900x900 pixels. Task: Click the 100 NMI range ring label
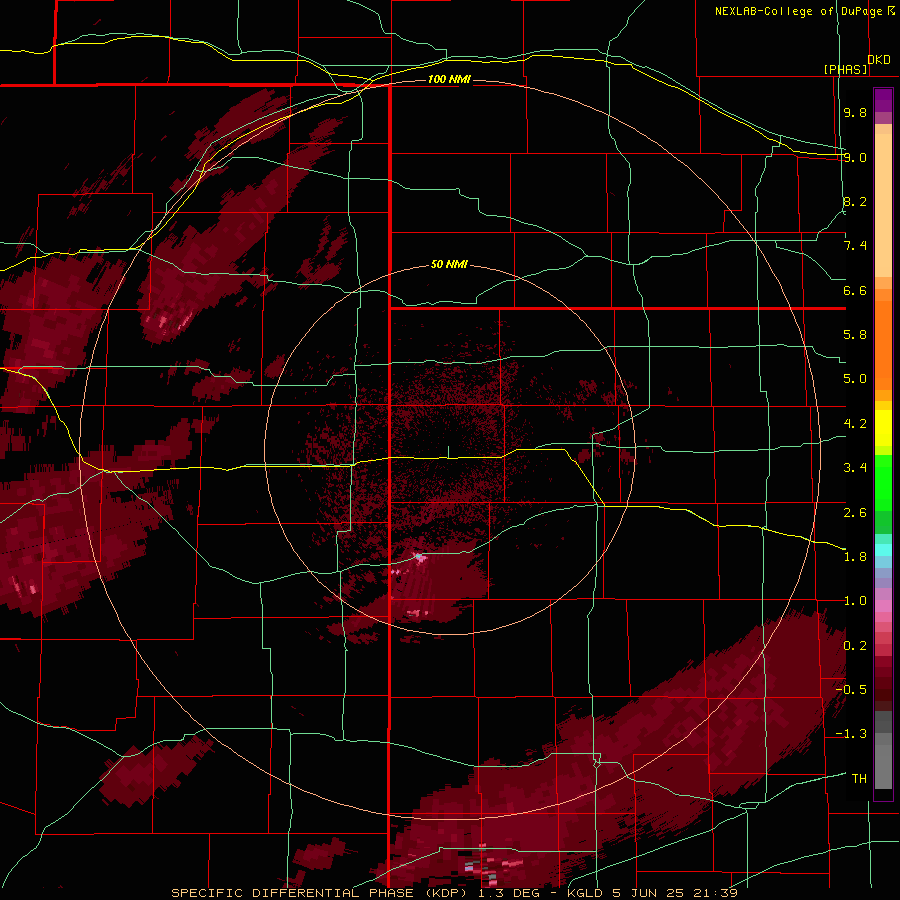(449, 79)
